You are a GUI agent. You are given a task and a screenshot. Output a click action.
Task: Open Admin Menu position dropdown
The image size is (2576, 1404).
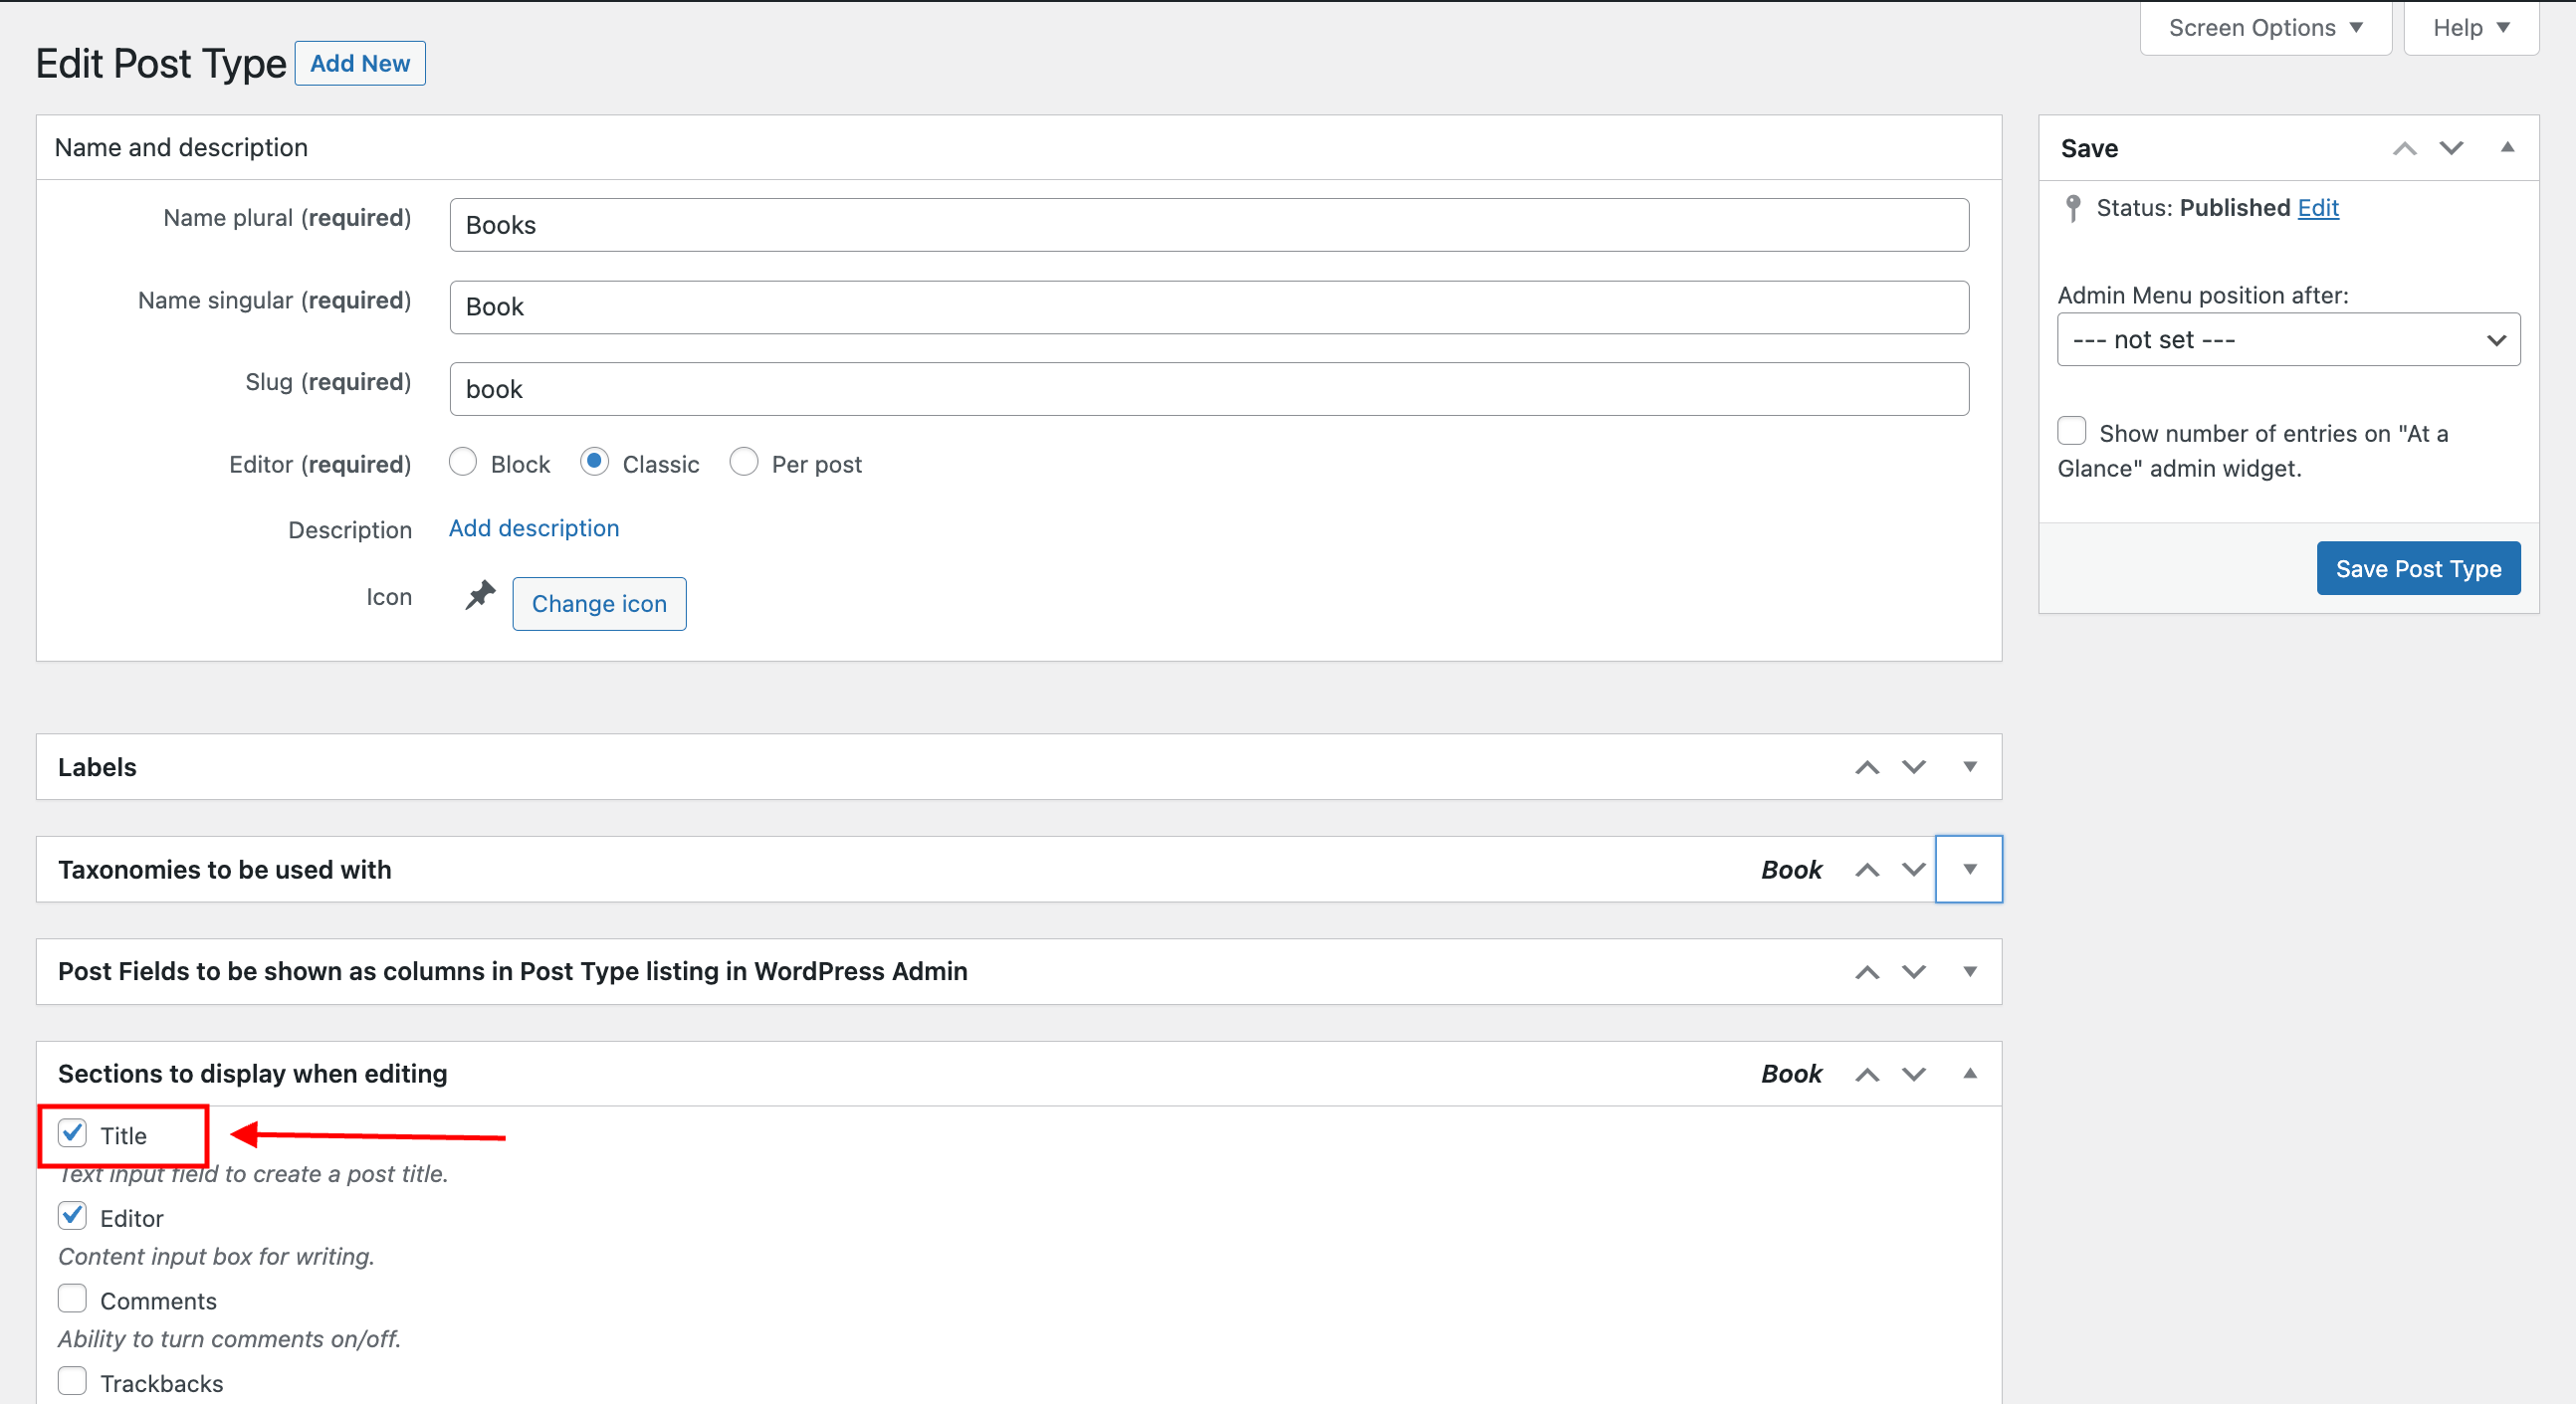[2288, 340]
